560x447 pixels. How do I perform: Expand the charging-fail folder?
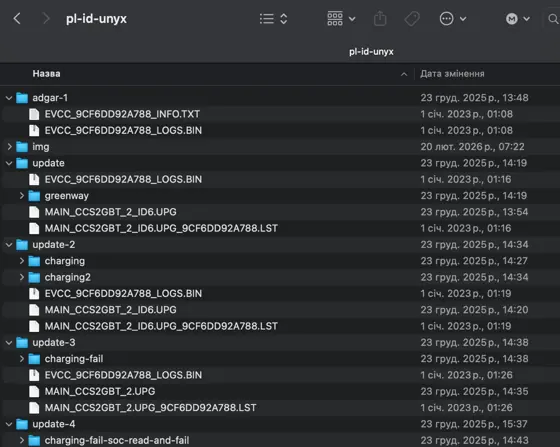click(x=21, y=359)
